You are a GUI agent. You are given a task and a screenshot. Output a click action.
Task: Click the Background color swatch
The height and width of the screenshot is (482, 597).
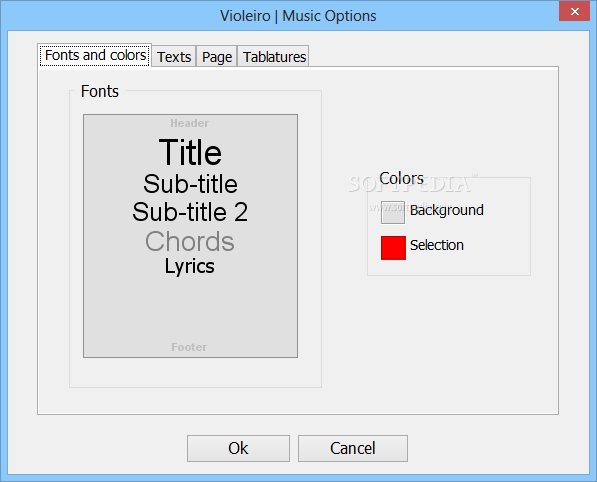pos(393,212)
